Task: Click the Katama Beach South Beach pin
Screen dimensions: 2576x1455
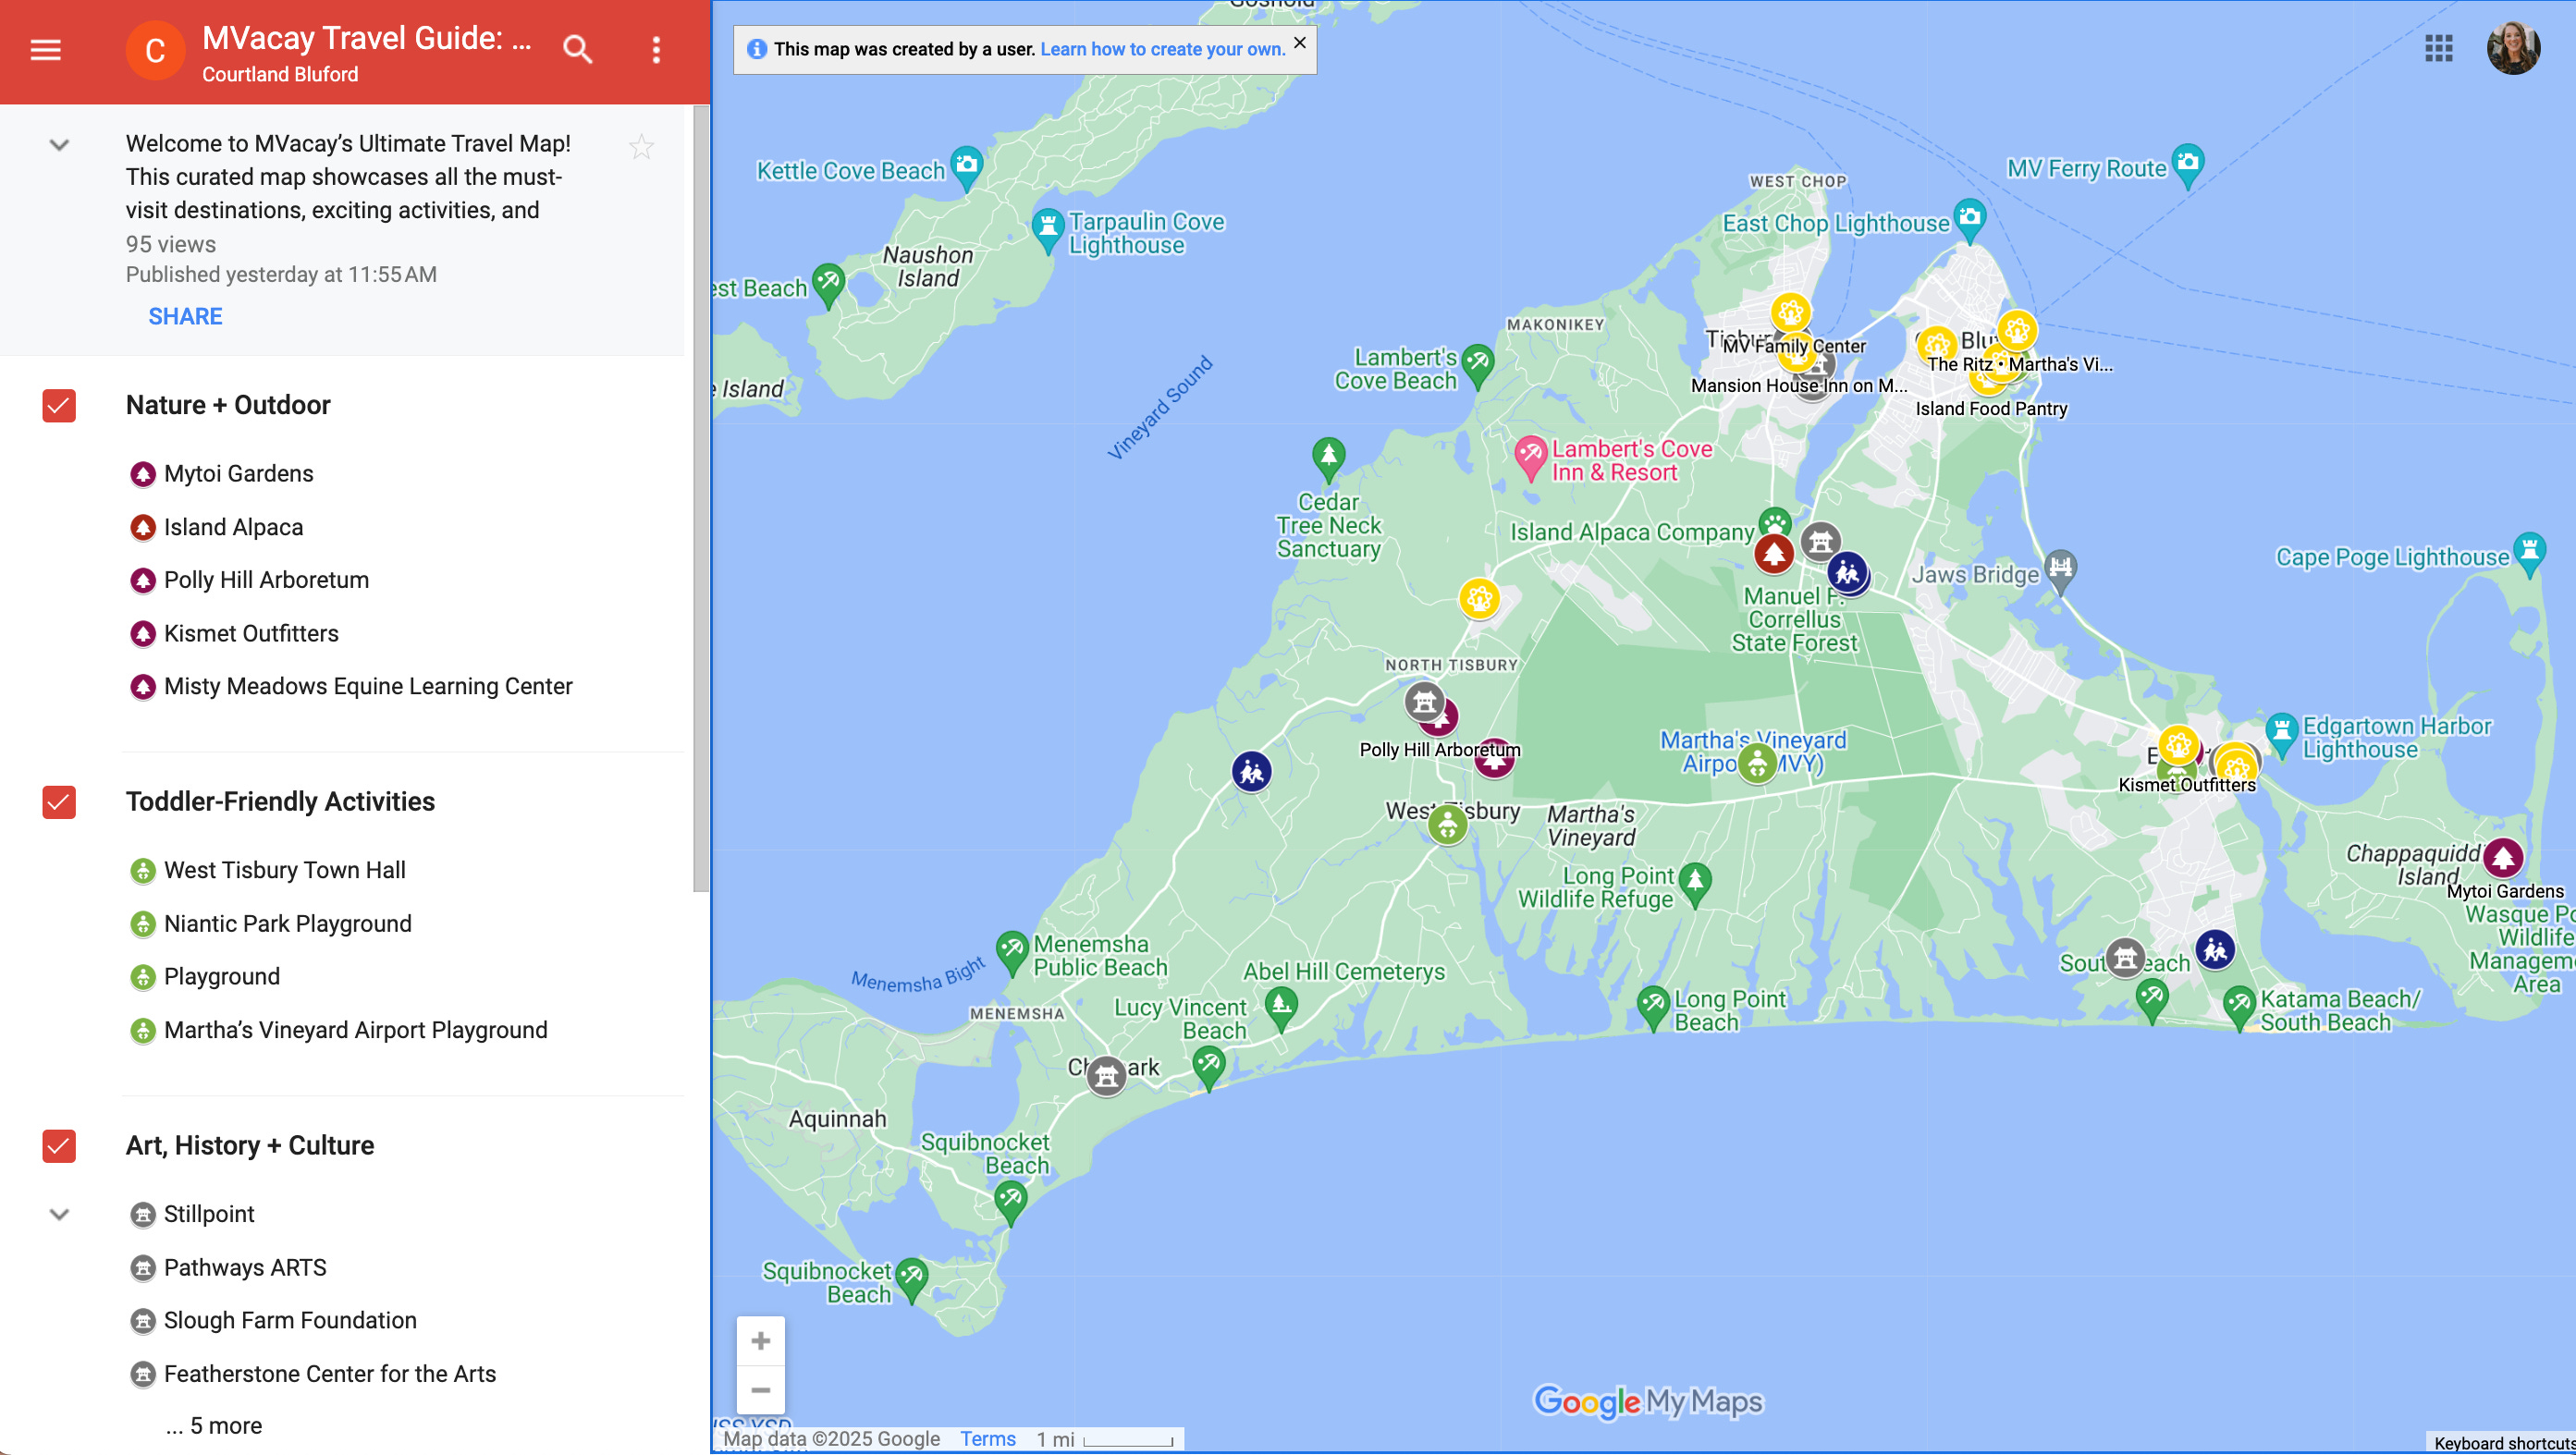Action: (2239, 1004)
